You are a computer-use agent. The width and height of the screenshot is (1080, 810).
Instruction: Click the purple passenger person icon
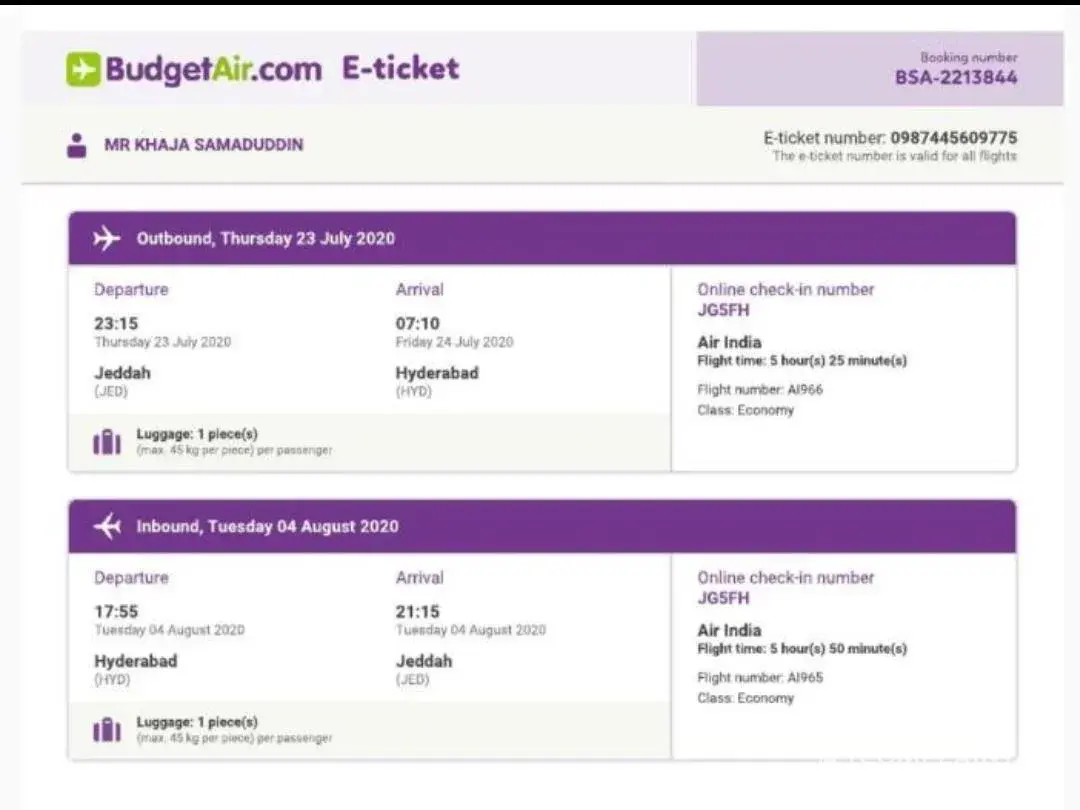(76, 145)
